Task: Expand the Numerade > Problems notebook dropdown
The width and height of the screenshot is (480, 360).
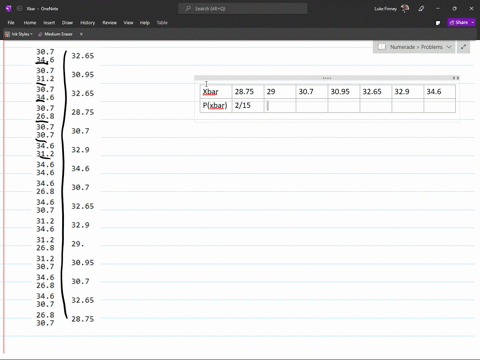Action: pyautogui.click(x=449, y=47)
